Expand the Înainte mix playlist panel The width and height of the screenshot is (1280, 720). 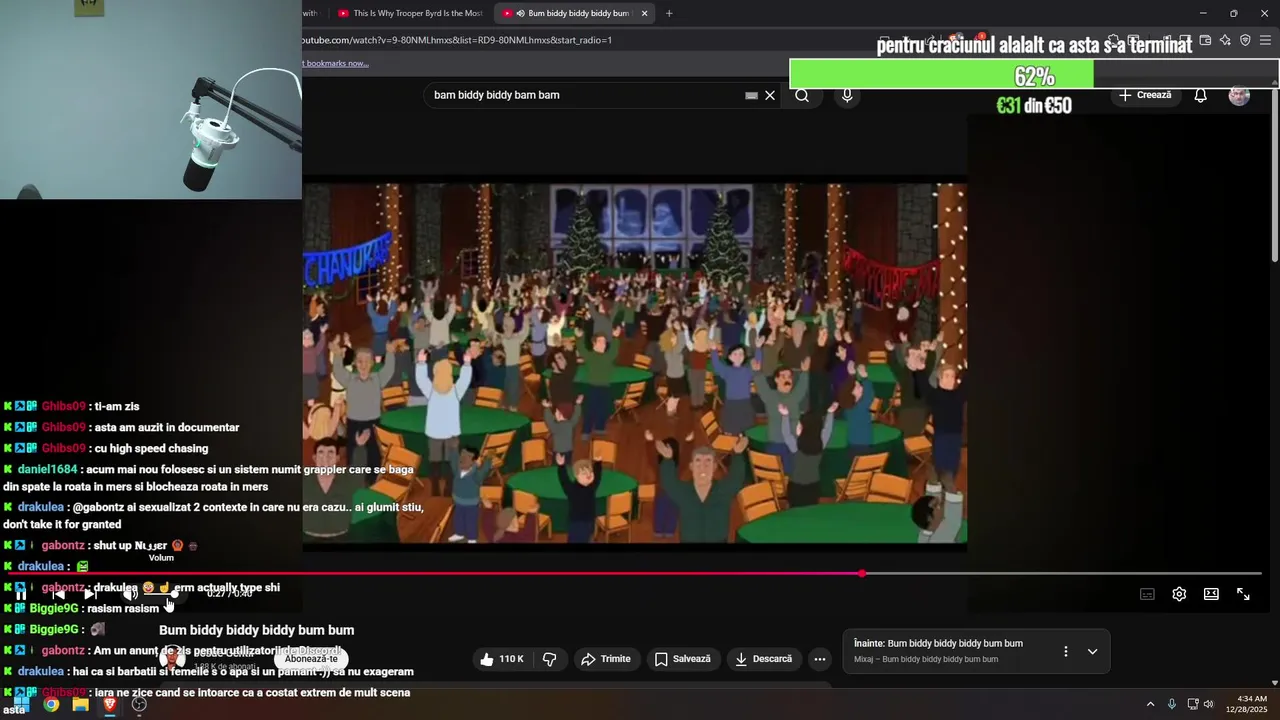tap(1092, 651)
